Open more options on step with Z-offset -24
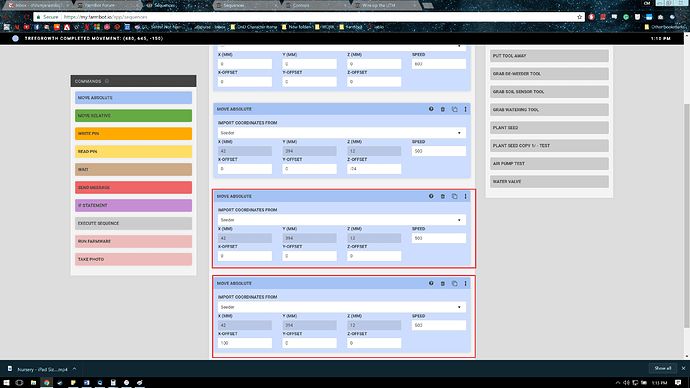 pos(466,109)
